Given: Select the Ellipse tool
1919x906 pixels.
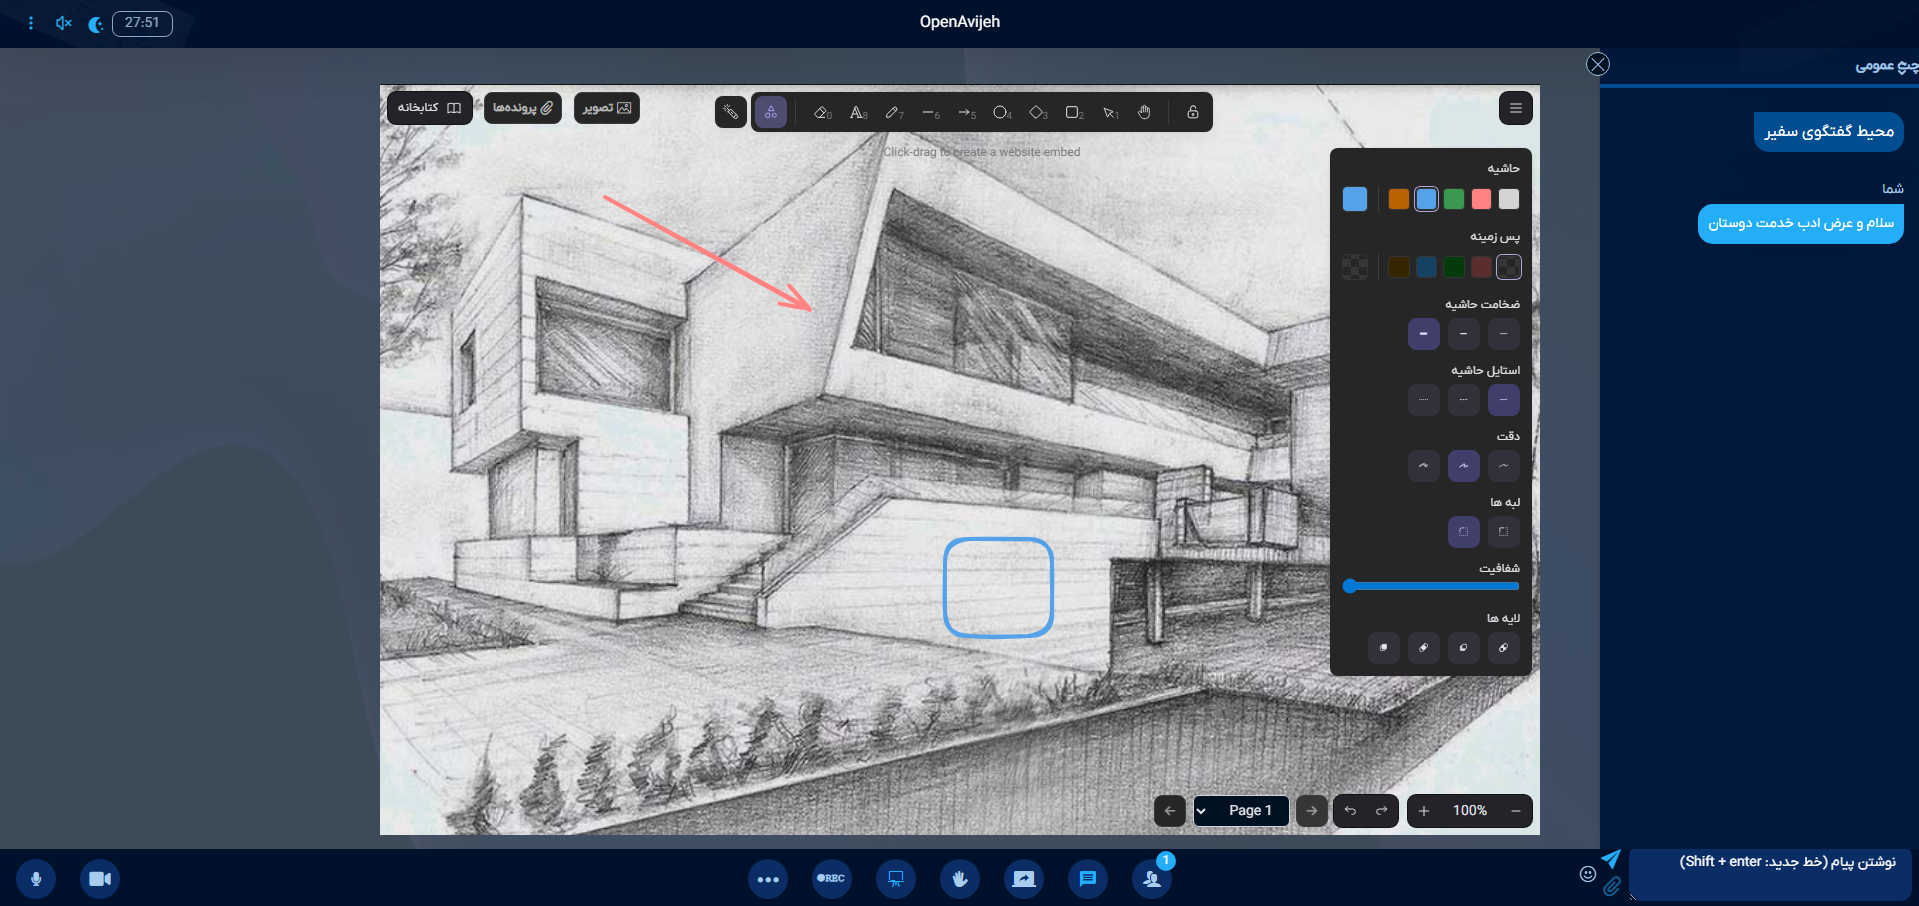Looking at the screenshot, I should 1002,112.
